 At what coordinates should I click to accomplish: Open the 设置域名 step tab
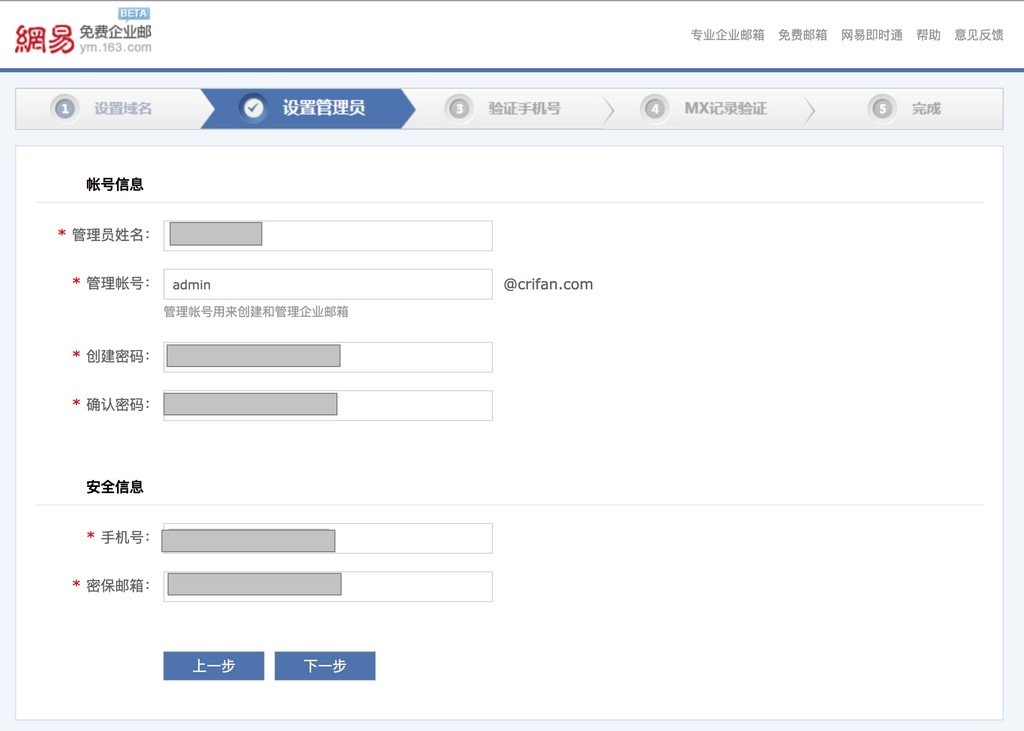108,108
